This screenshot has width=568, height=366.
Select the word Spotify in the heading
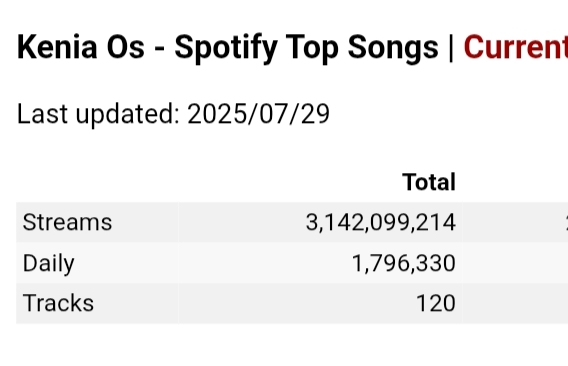(x=226, y=49)
